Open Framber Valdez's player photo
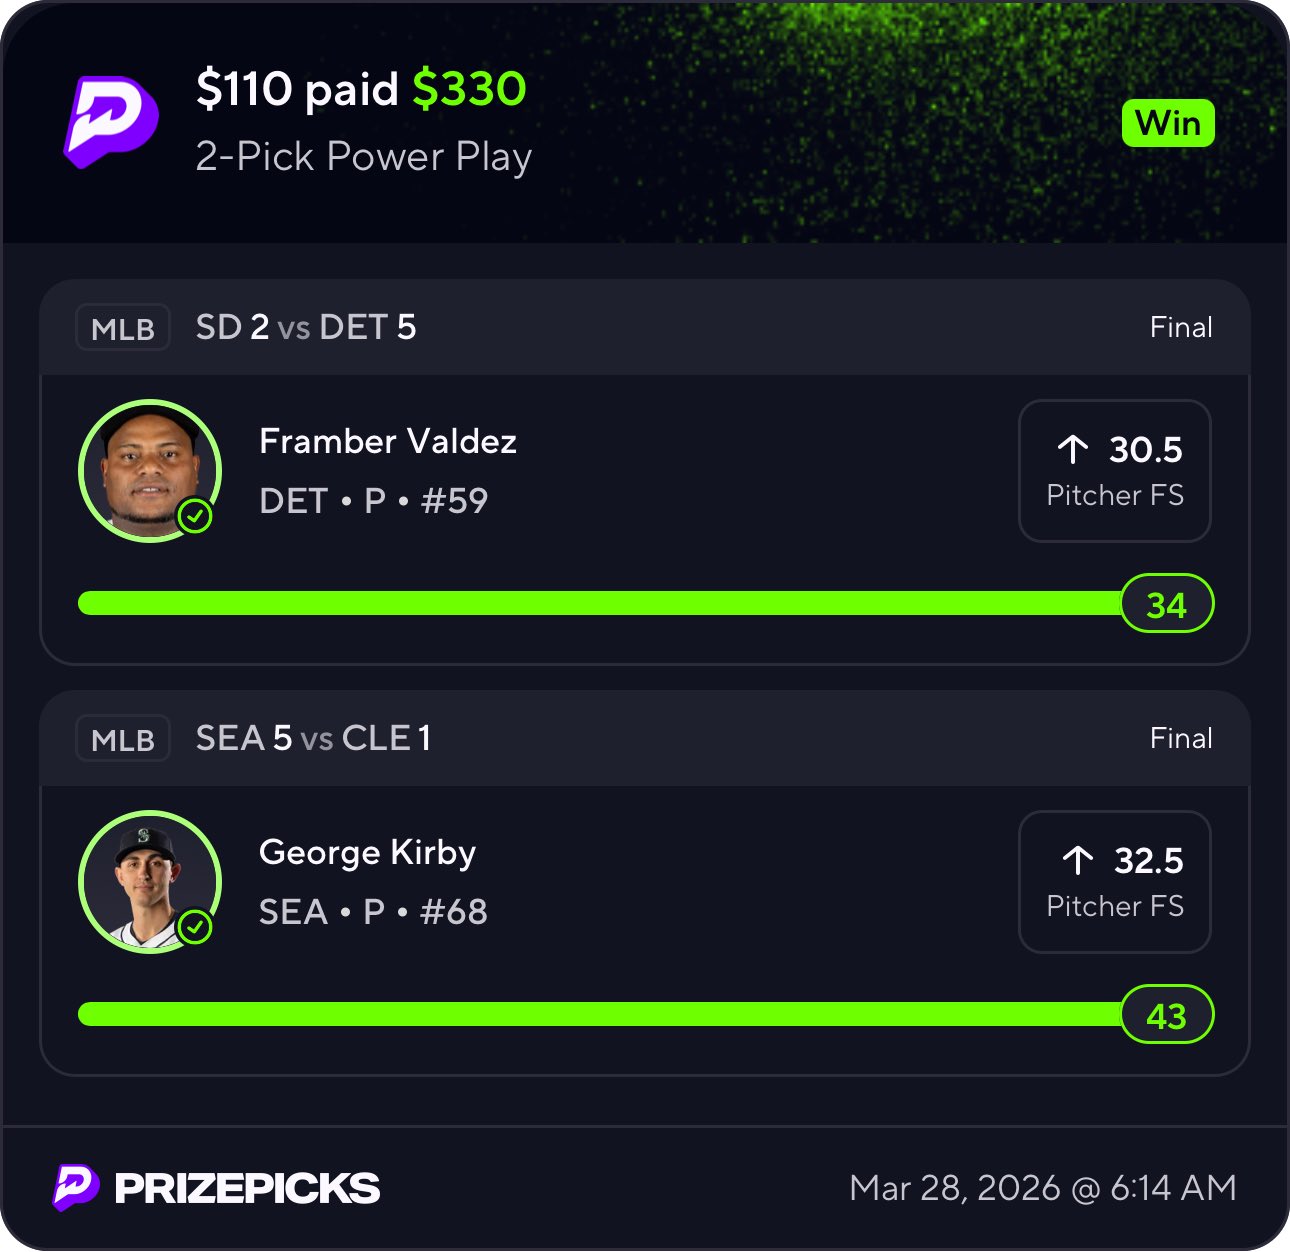1290x1252 pixels. [148, 470]
